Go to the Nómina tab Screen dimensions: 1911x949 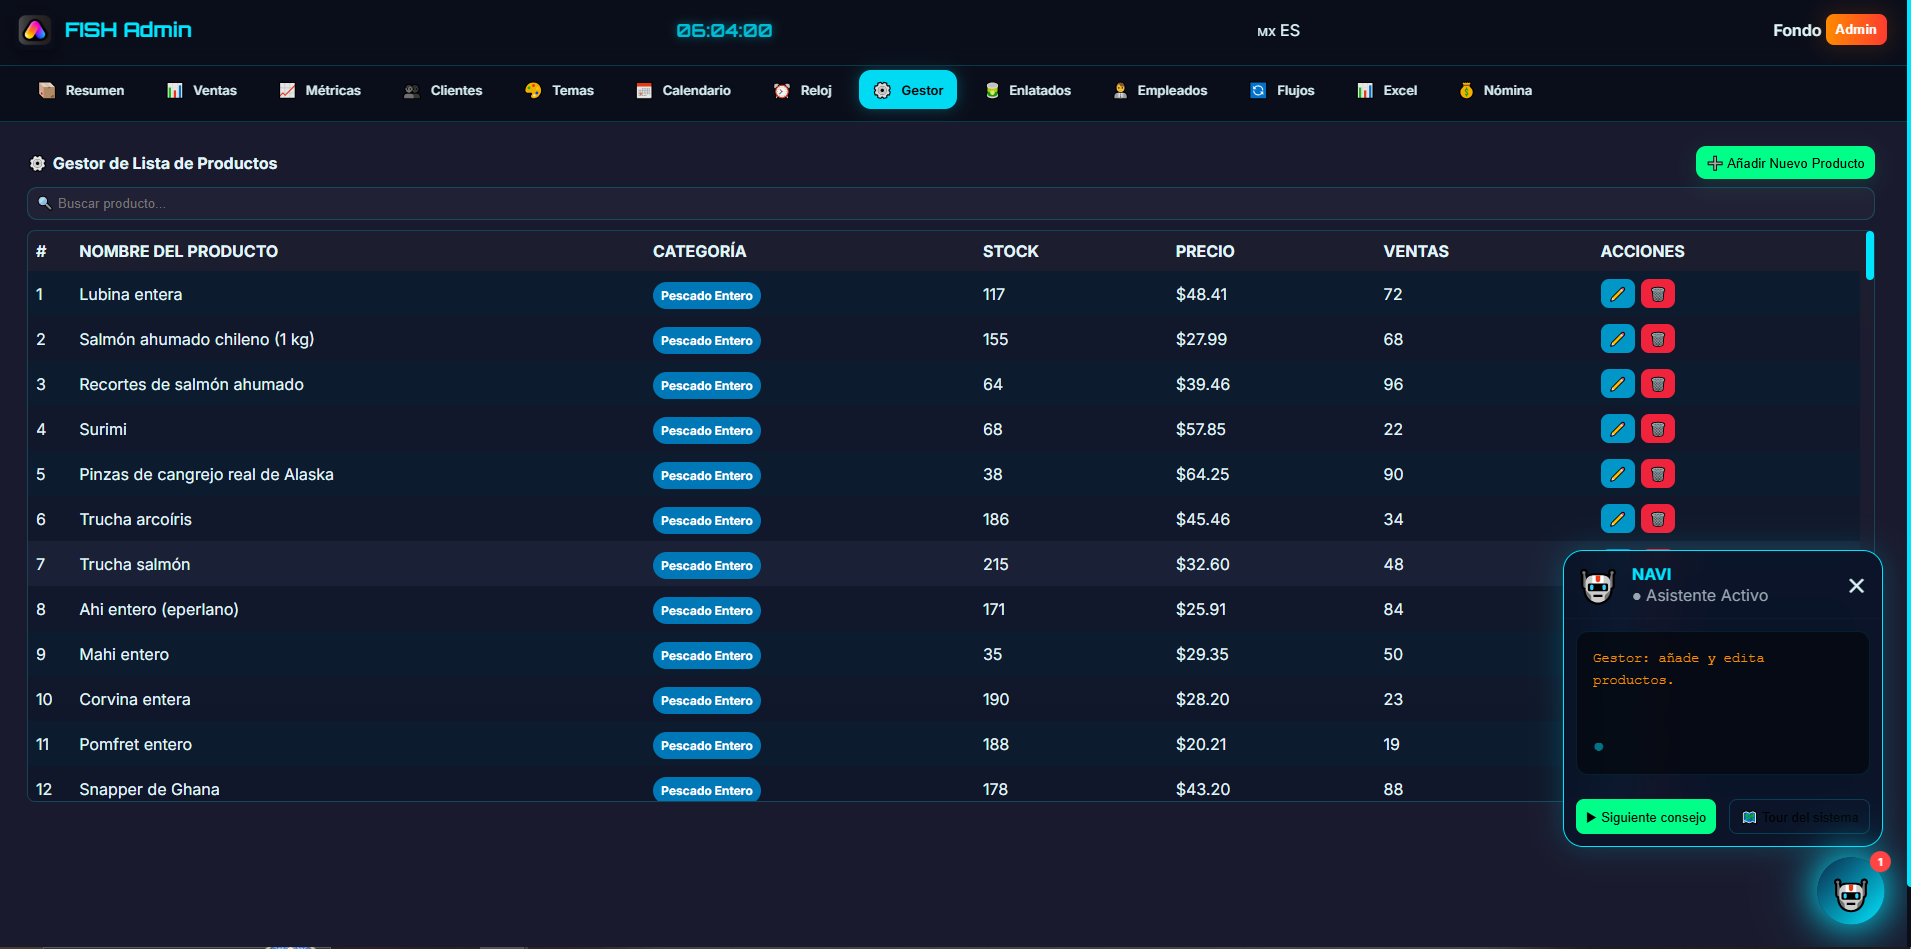[x=1495, y=90]
